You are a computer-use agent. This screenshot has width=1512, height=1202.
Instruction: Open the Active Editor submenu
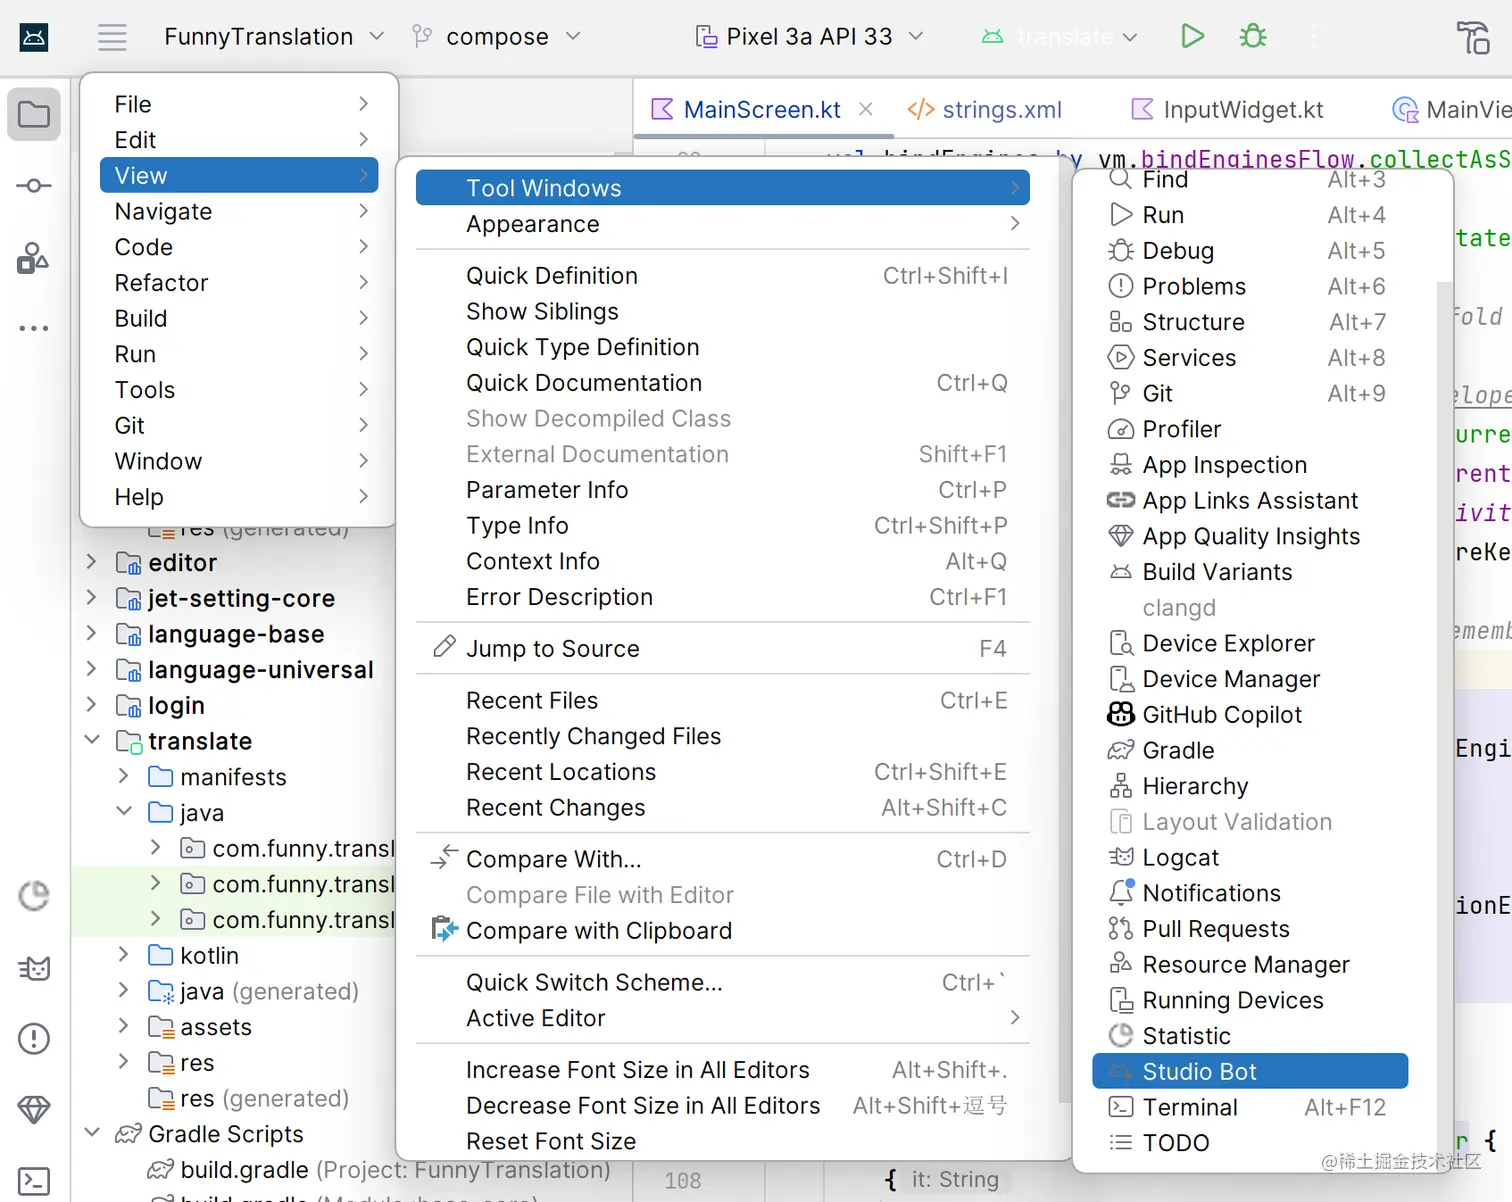pos(723,1018)
